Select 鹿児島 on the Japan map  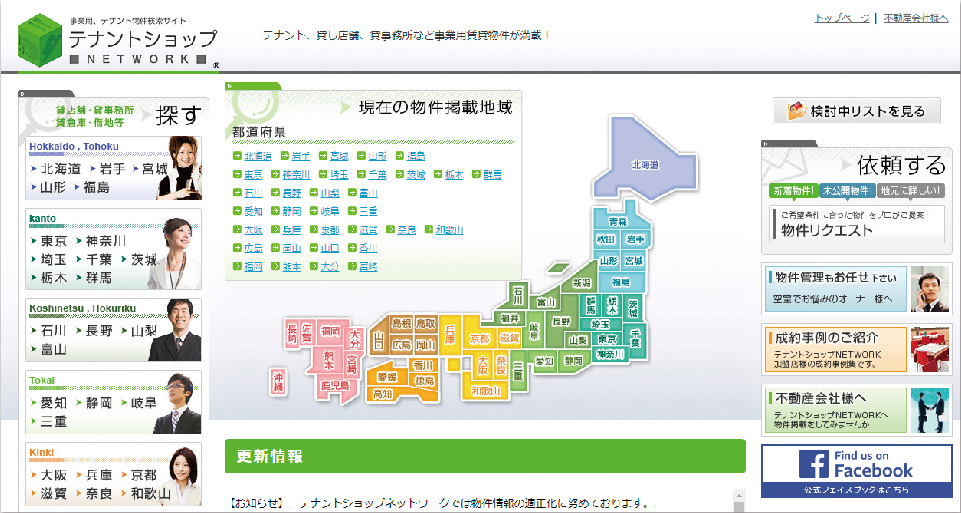pos(335,386)
